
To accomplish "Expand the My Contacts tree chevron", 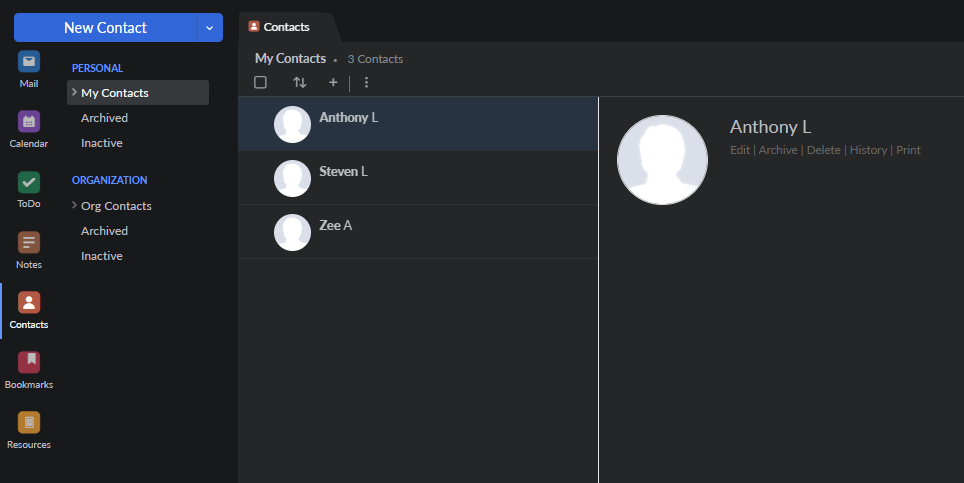I will point(74,92).
